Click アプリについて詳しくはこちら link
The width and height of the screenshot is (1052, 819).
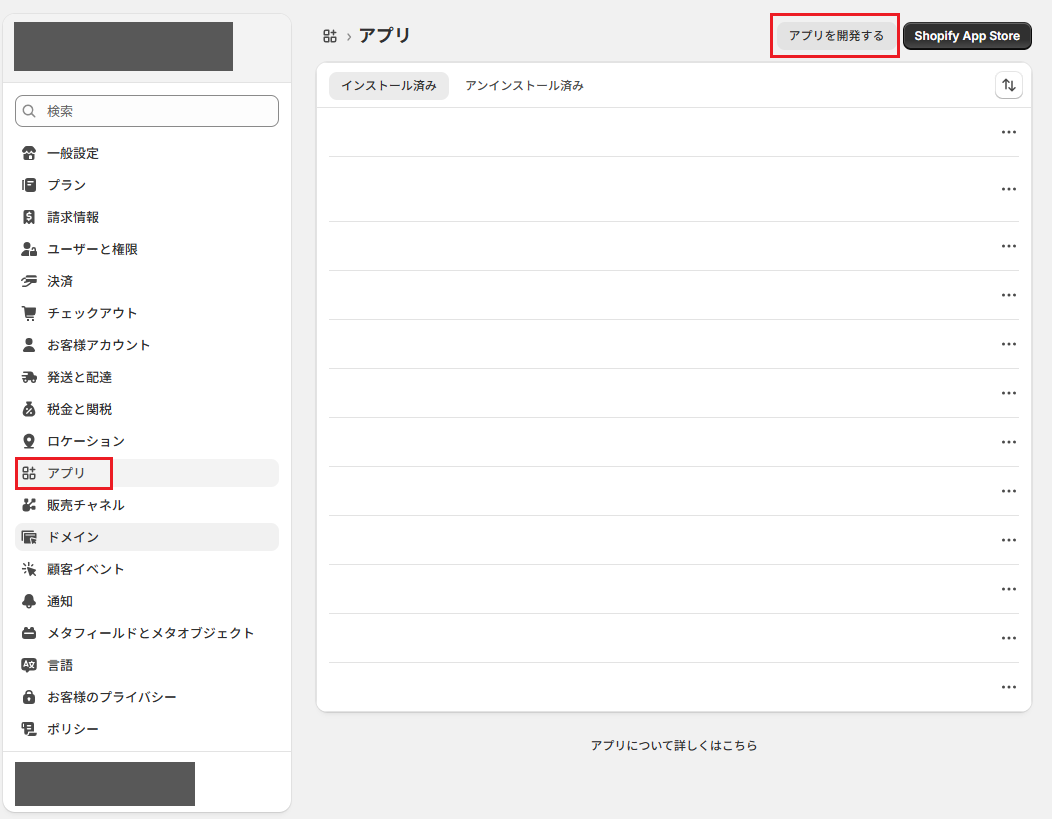coord(674,745)
